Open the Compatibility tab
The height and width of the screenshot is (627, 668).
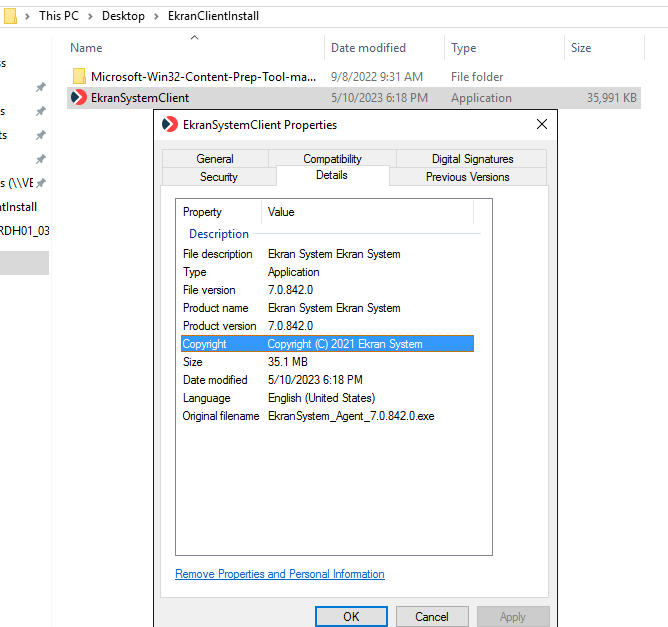tap(332, 159)
